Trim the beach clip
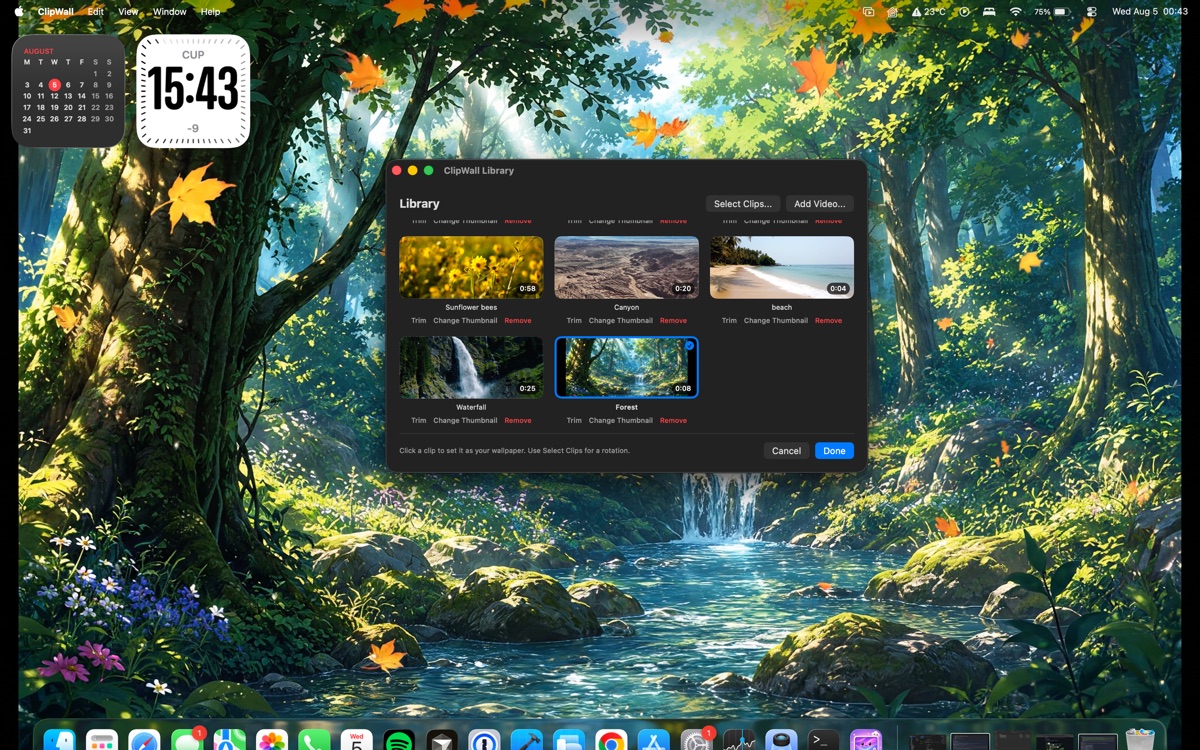This screenshot has height=750, width=1200. pyautogui.click(x=729, y=321)
